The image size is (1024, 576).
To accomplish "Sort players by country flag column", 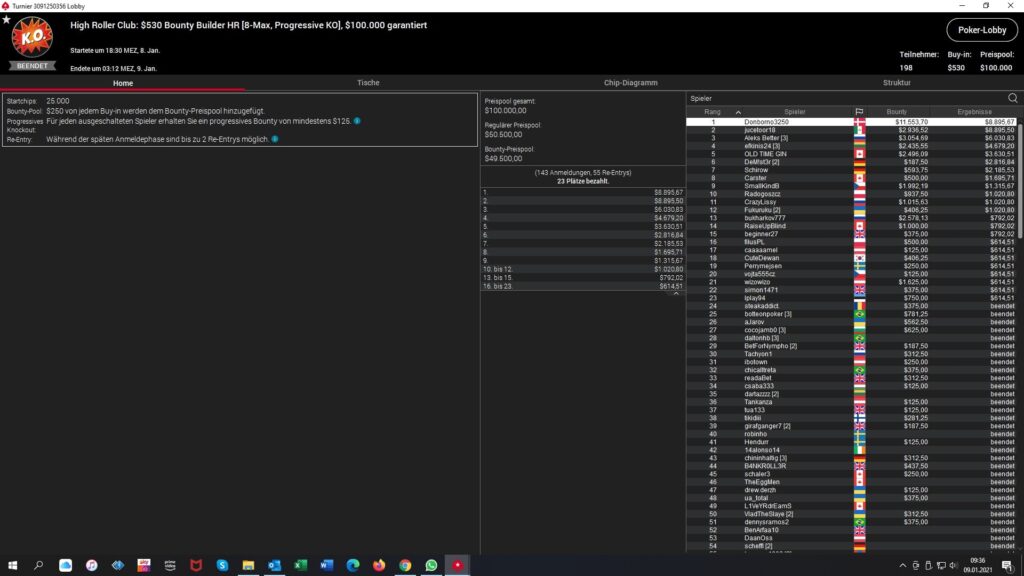I will coord(858,111).
